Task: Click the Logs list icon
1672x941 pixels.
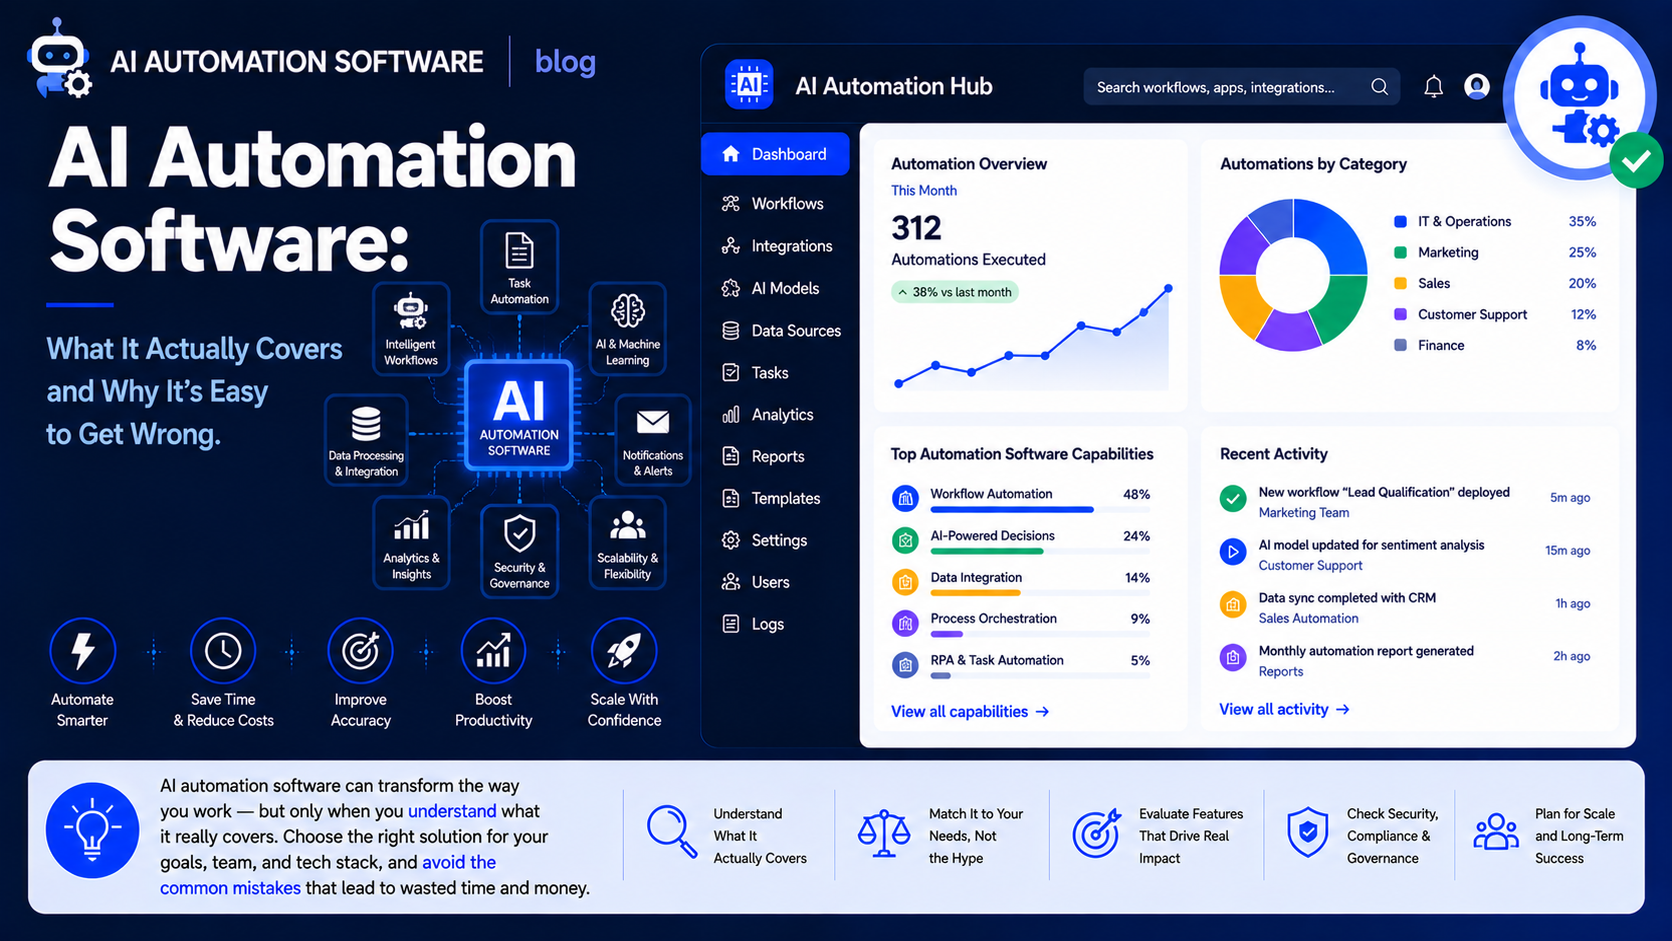Action: (731, 624)
